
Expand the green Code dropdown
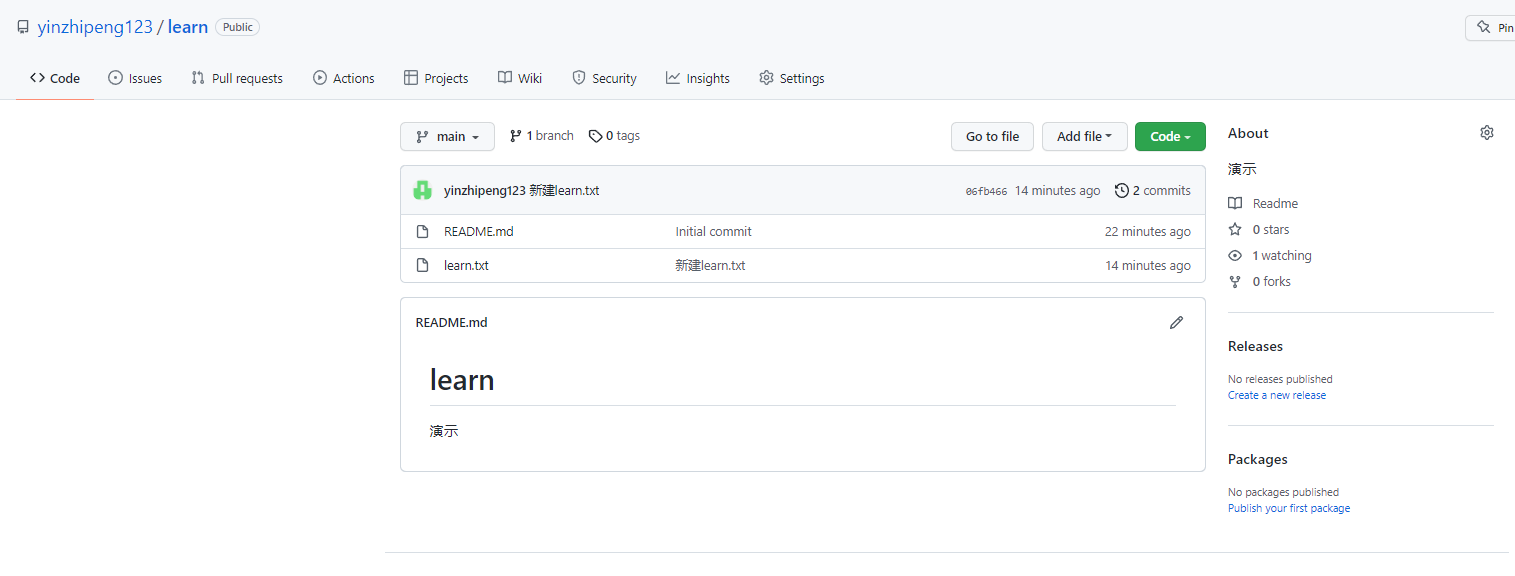tap(1170, 136)
